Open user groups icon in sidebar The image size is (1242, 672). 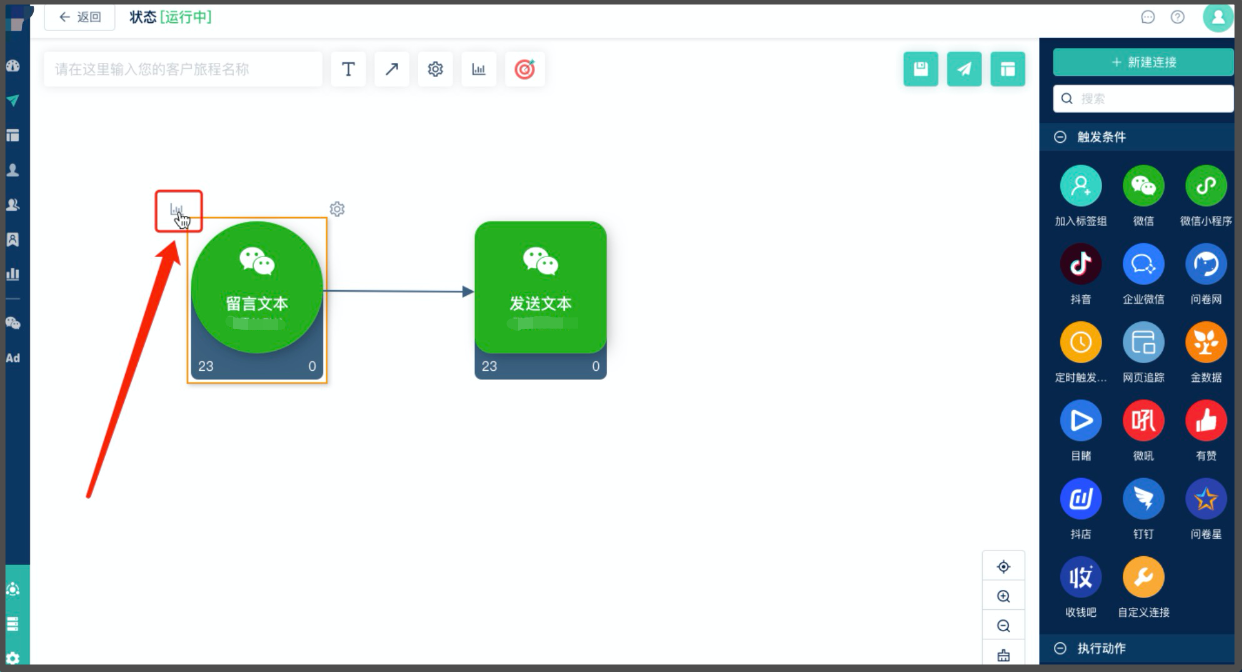pyautogui.click(x=13, y=204)
